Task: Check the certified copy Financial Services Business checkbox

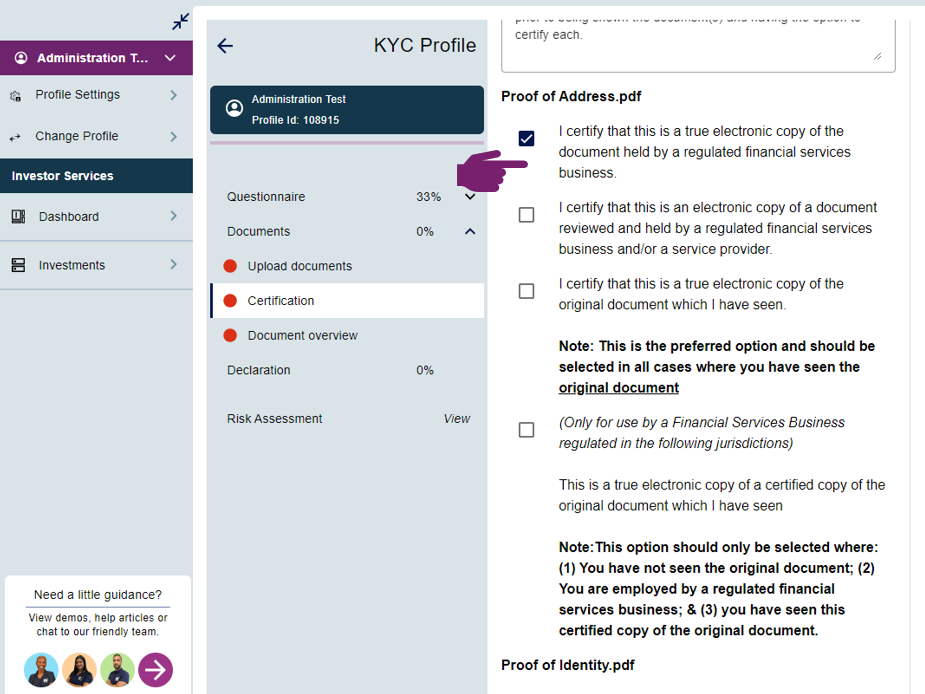Action: click(526, 430)
